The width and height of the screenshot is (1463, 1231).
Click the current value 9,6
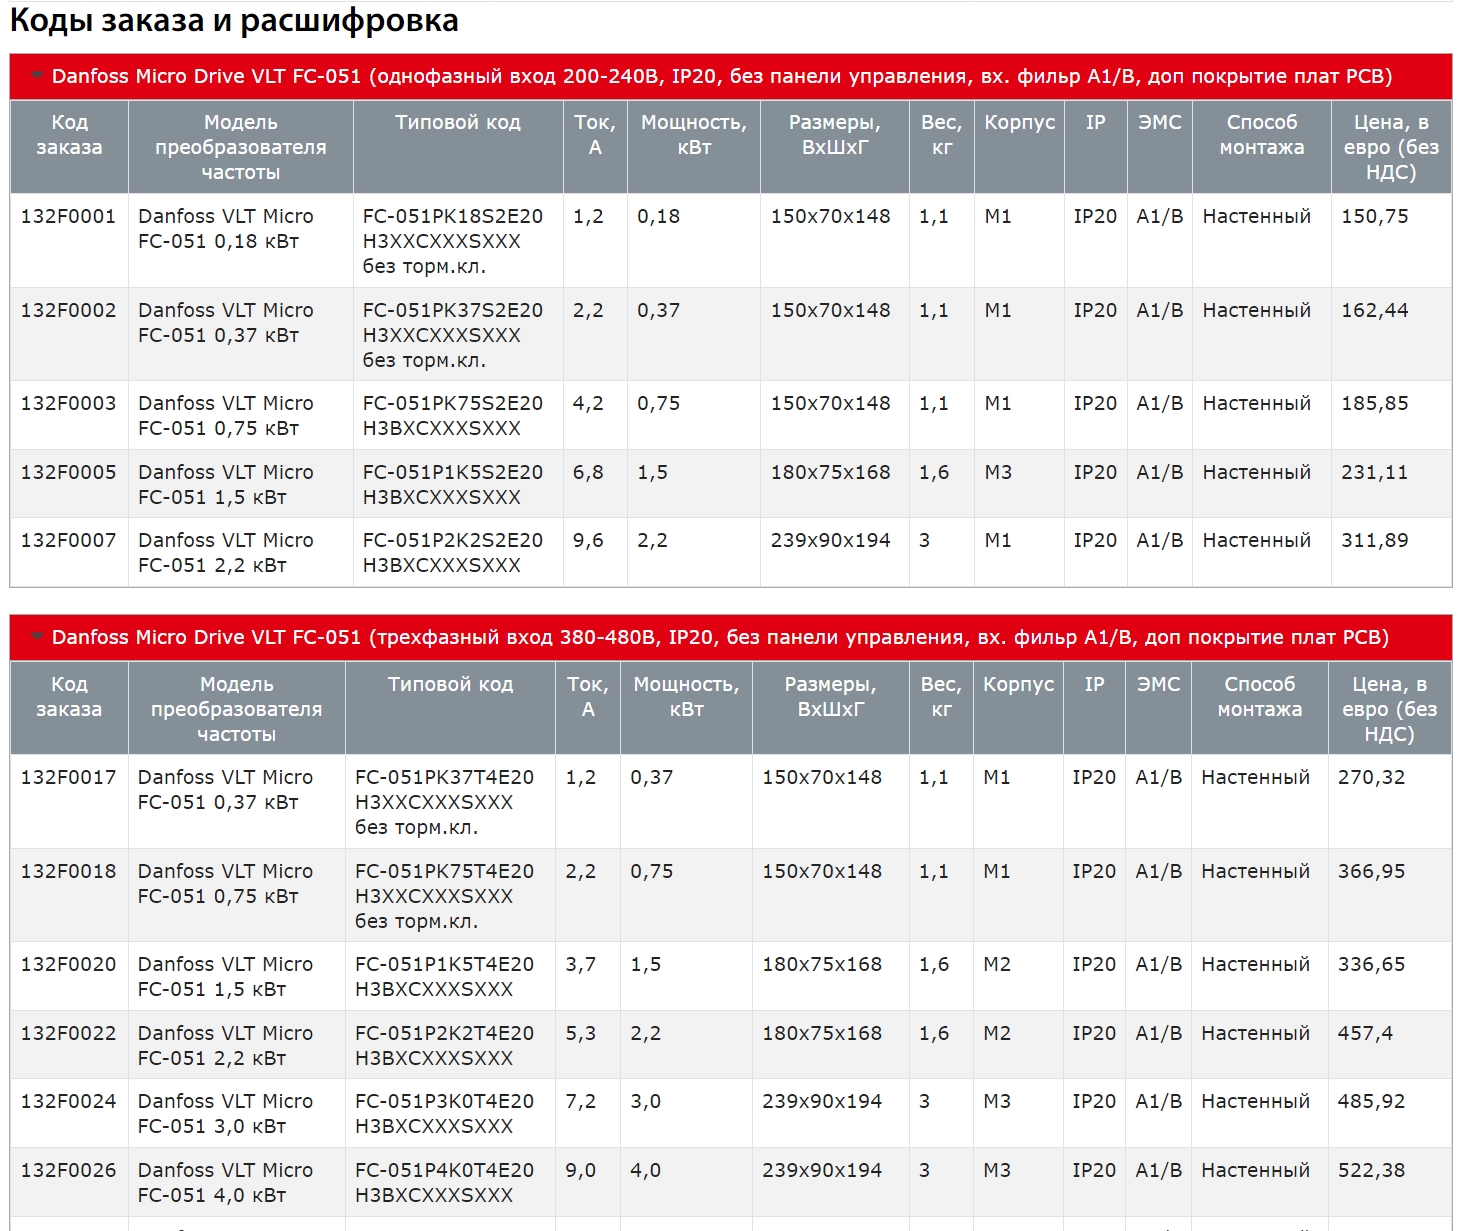588,540
